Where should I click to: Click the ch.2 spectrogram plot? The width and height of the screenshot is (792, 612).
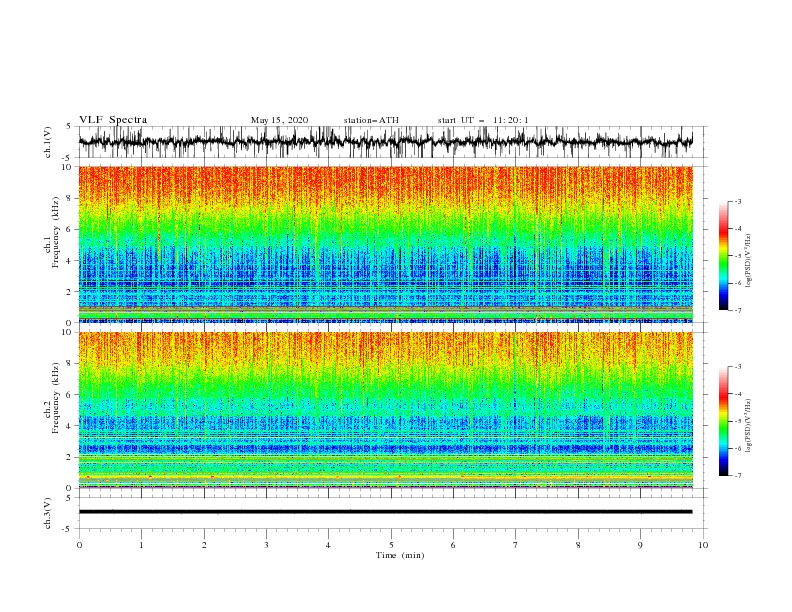(x=385, y=410)
